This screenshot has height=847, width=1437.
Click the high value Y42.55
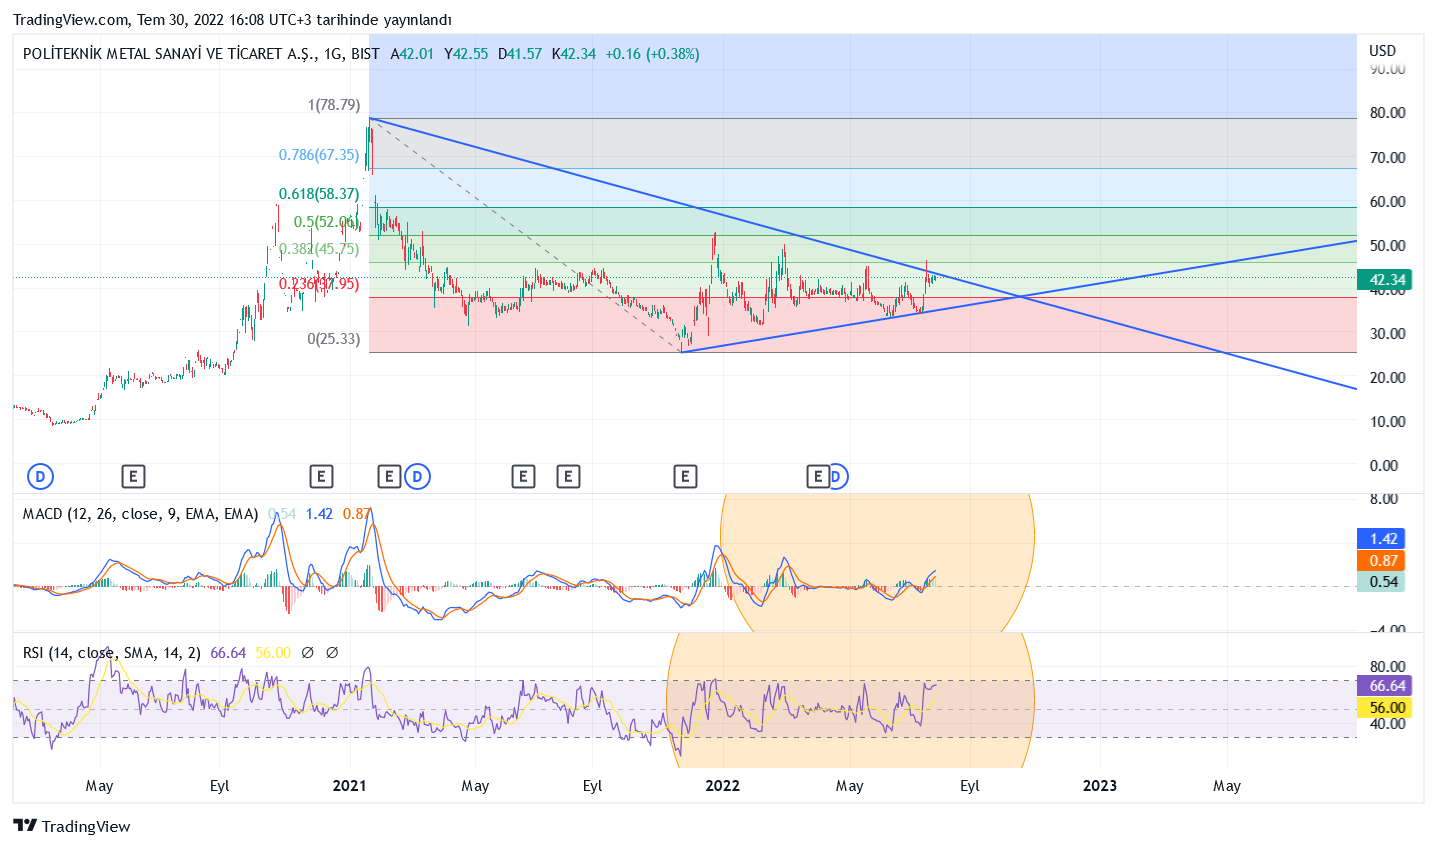pos(466,54)
